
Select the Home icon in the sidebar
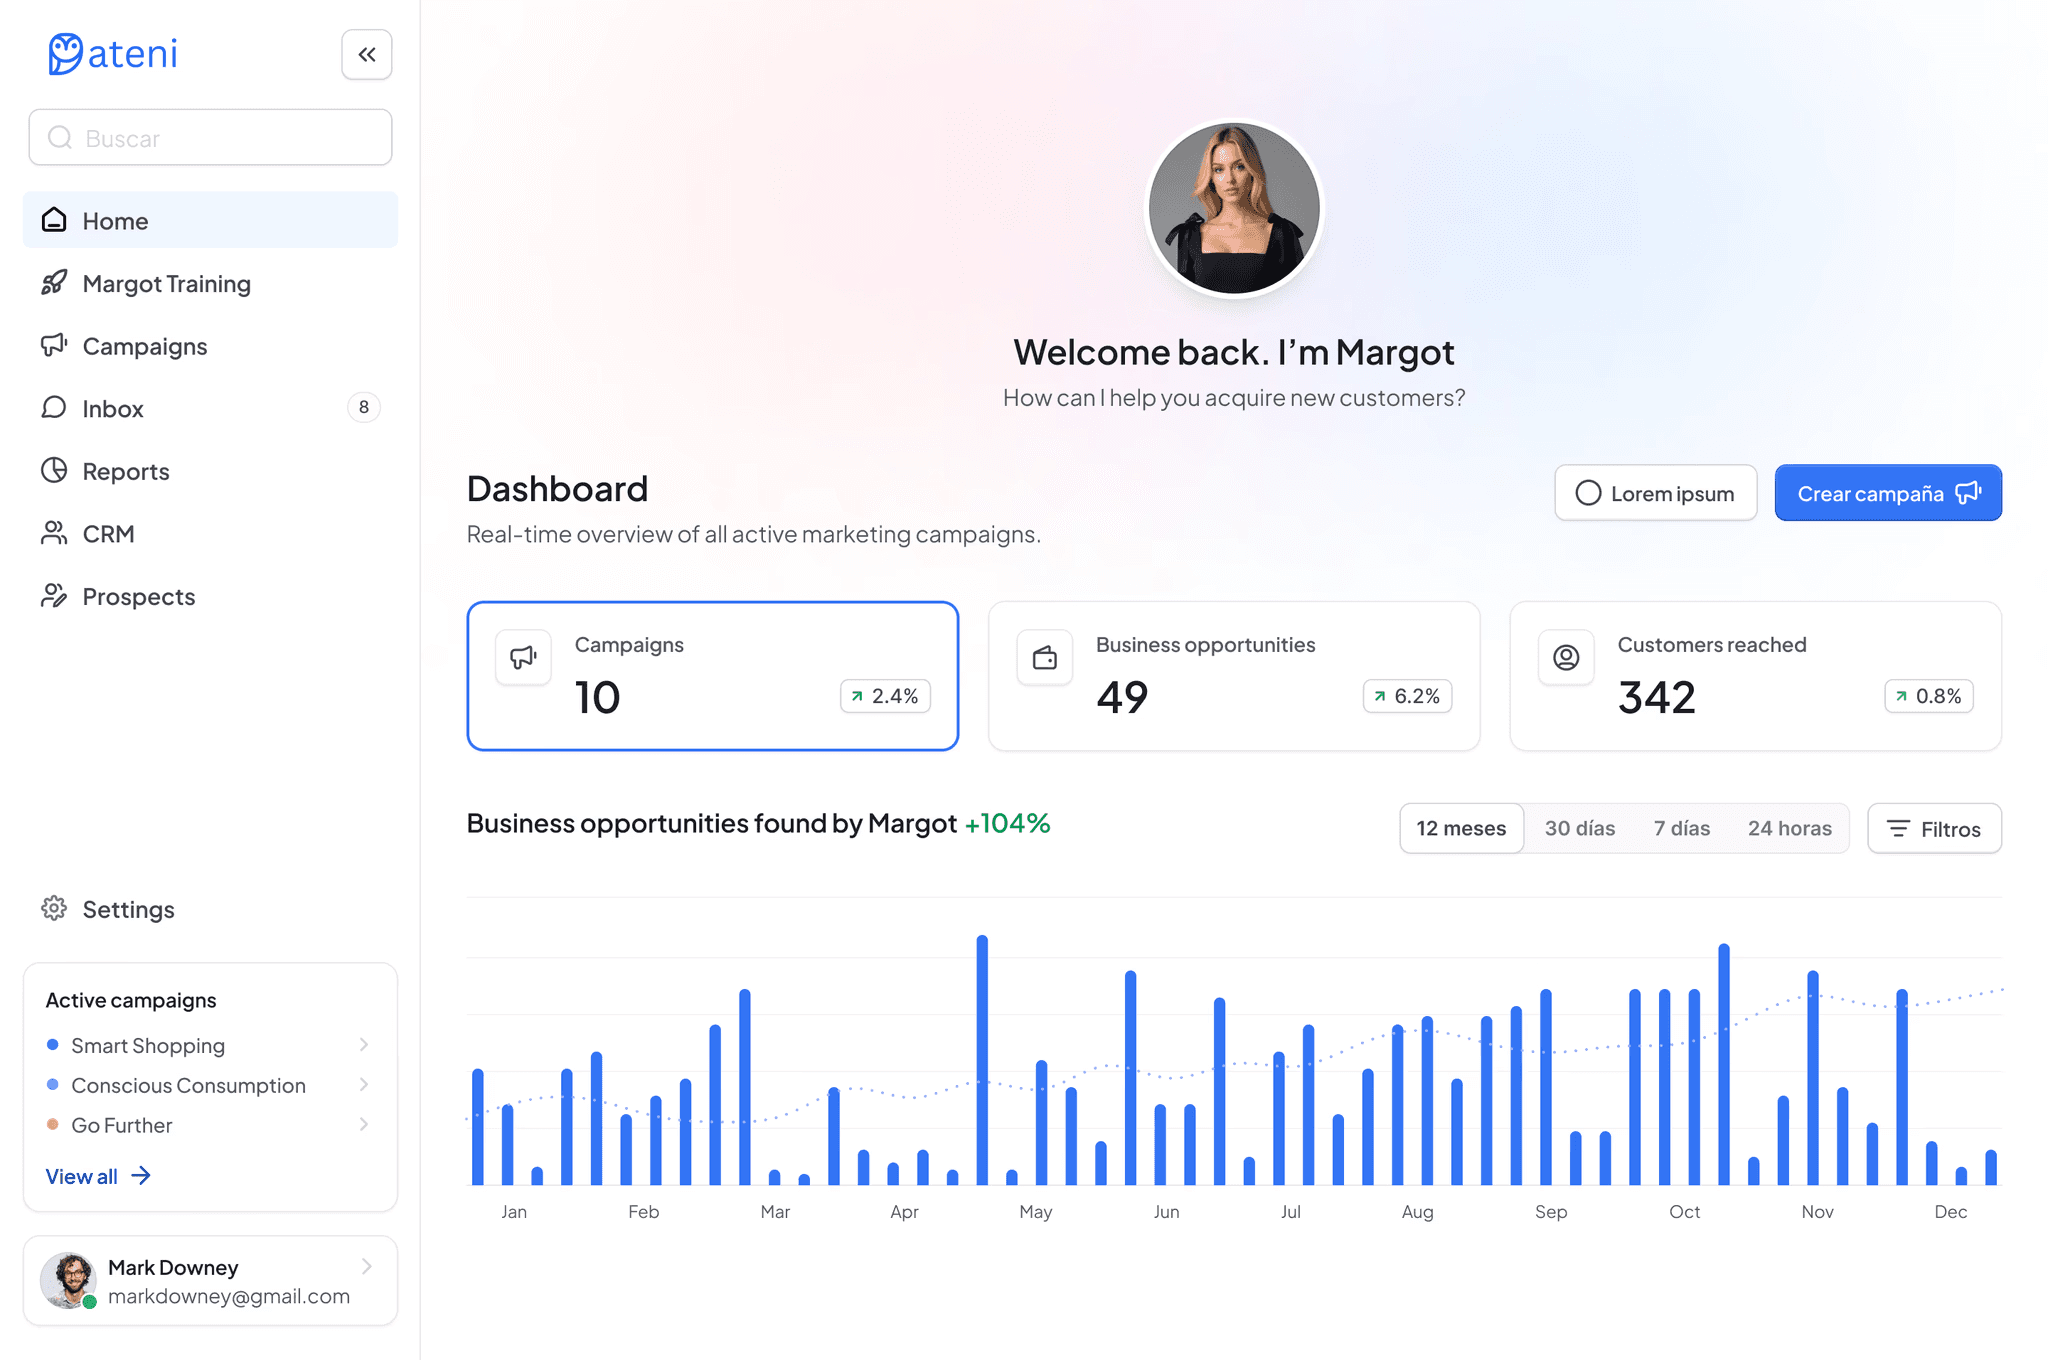(x=54, y=220)
